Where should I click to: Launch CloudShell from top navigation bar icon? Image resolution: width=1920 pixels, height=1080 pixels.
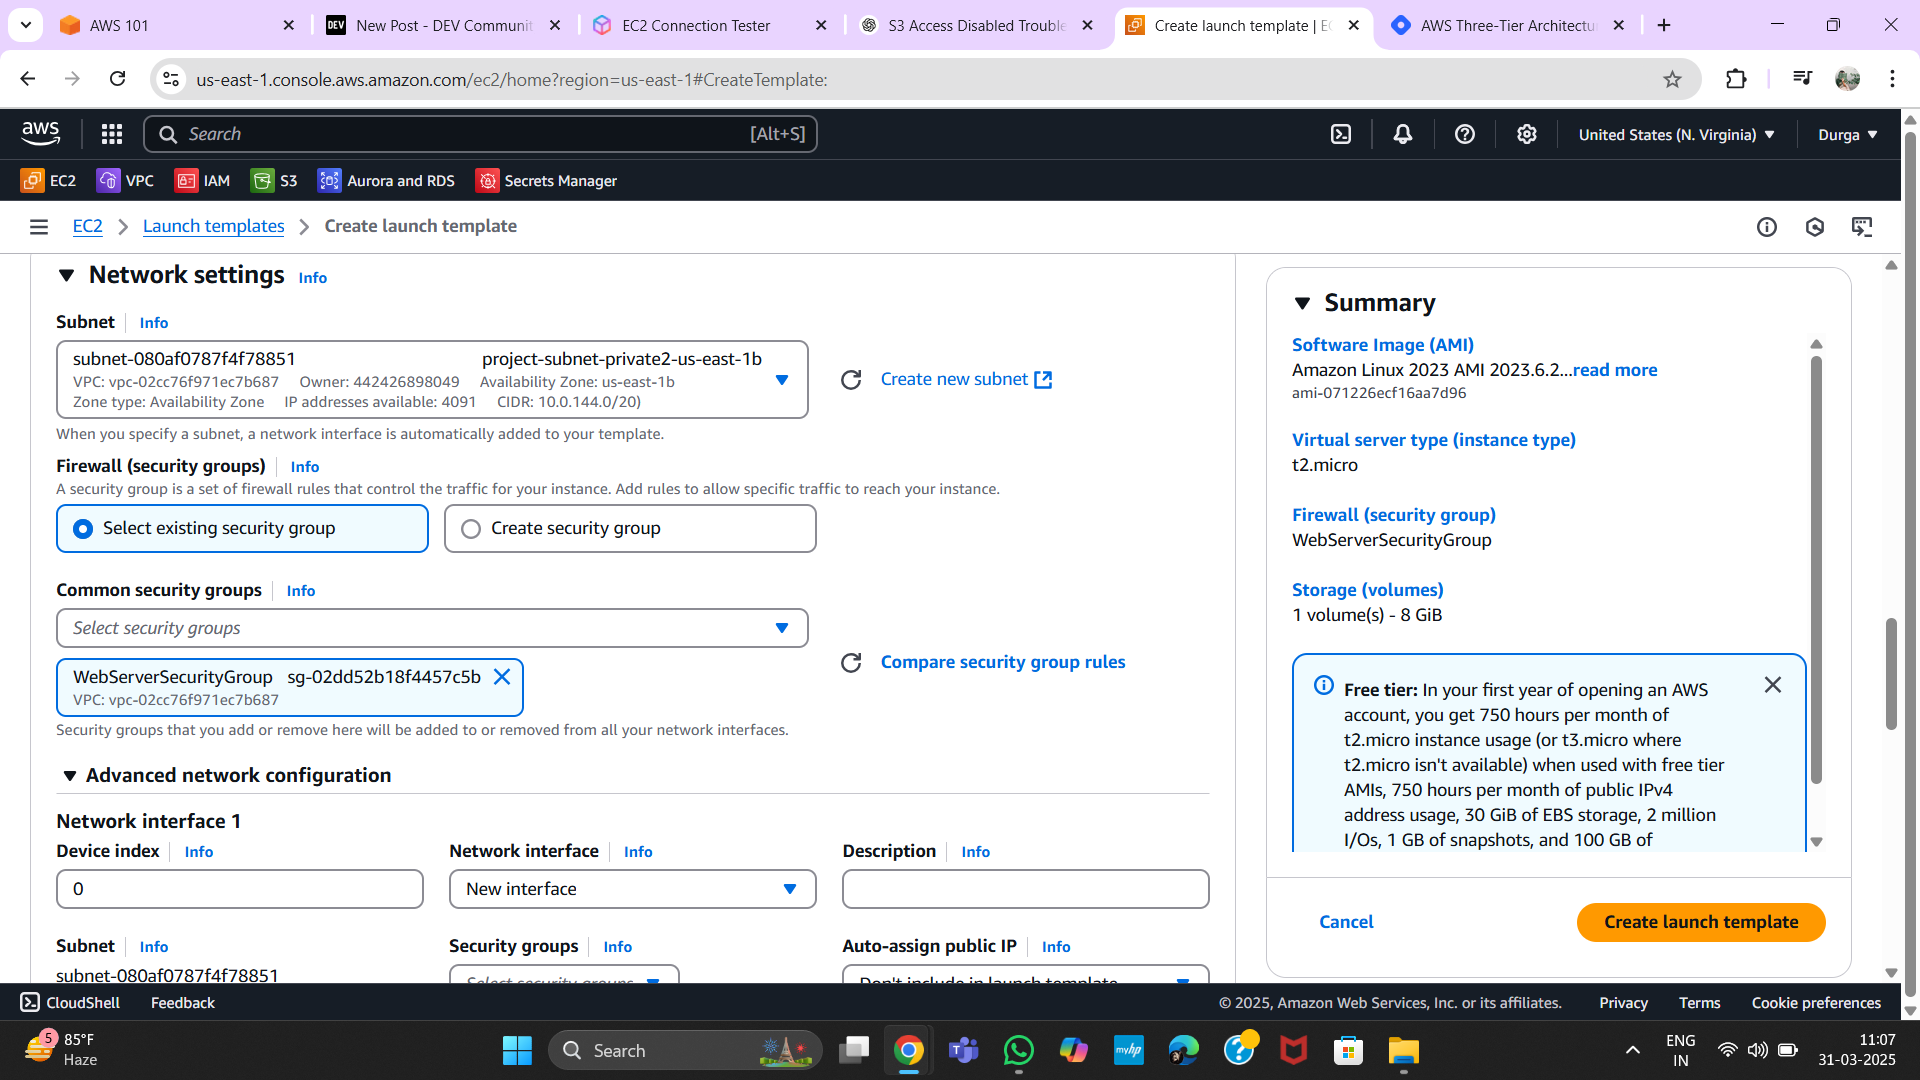(x=1341, y=134)
